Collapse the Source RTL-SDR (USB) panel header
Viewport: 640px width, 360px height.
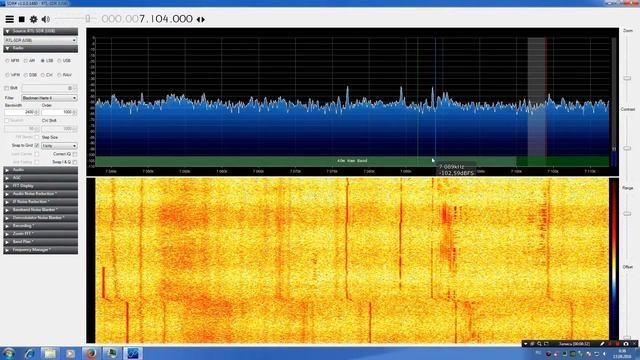click(40, 31)
